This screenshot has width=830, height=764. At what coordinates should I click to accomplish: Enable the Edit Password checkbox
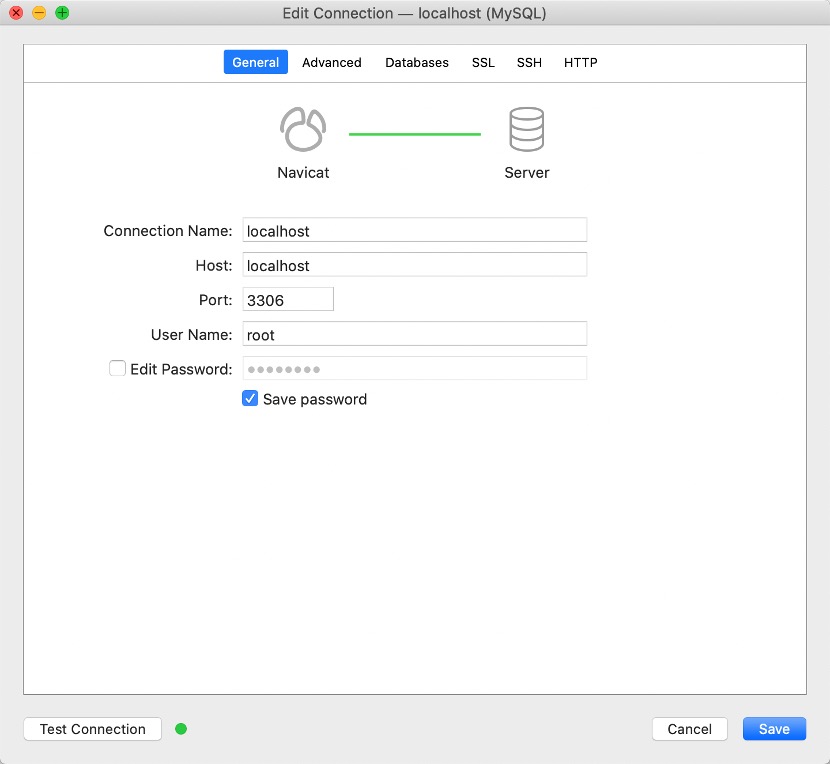coord(117,368)
